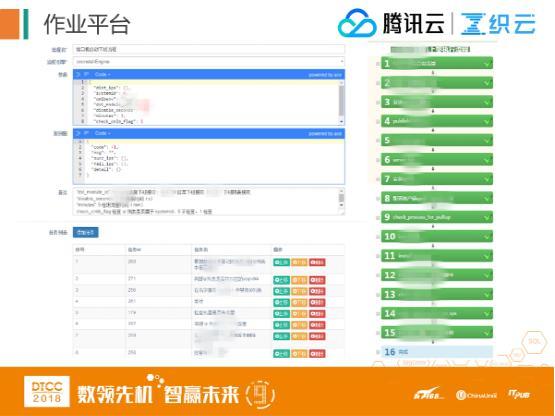
Task: Open the 'powered by ace' link in the first editor
Action: [325, 75]
